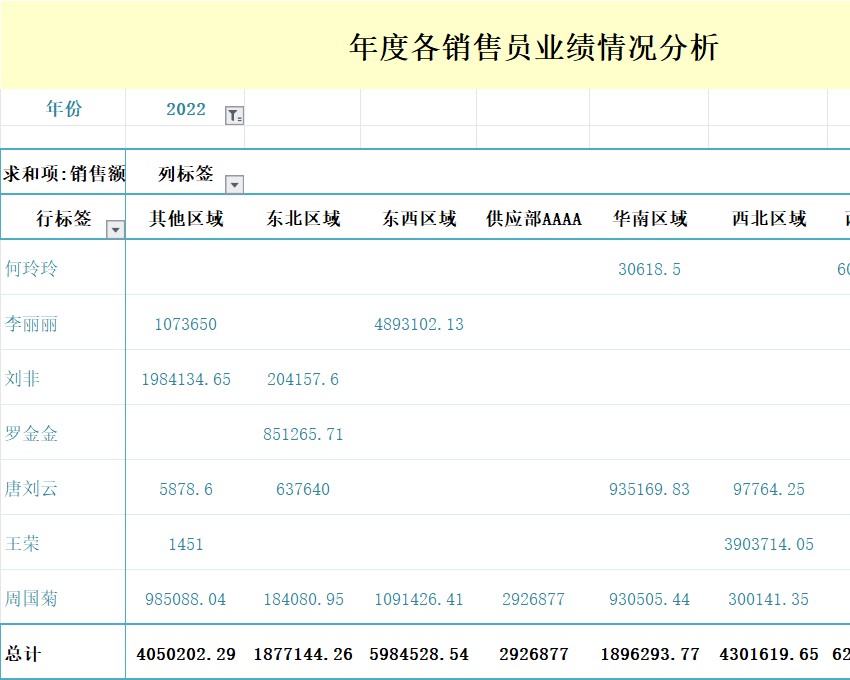
Task: Click the 东北区域 column header
Action: point(303,219)
